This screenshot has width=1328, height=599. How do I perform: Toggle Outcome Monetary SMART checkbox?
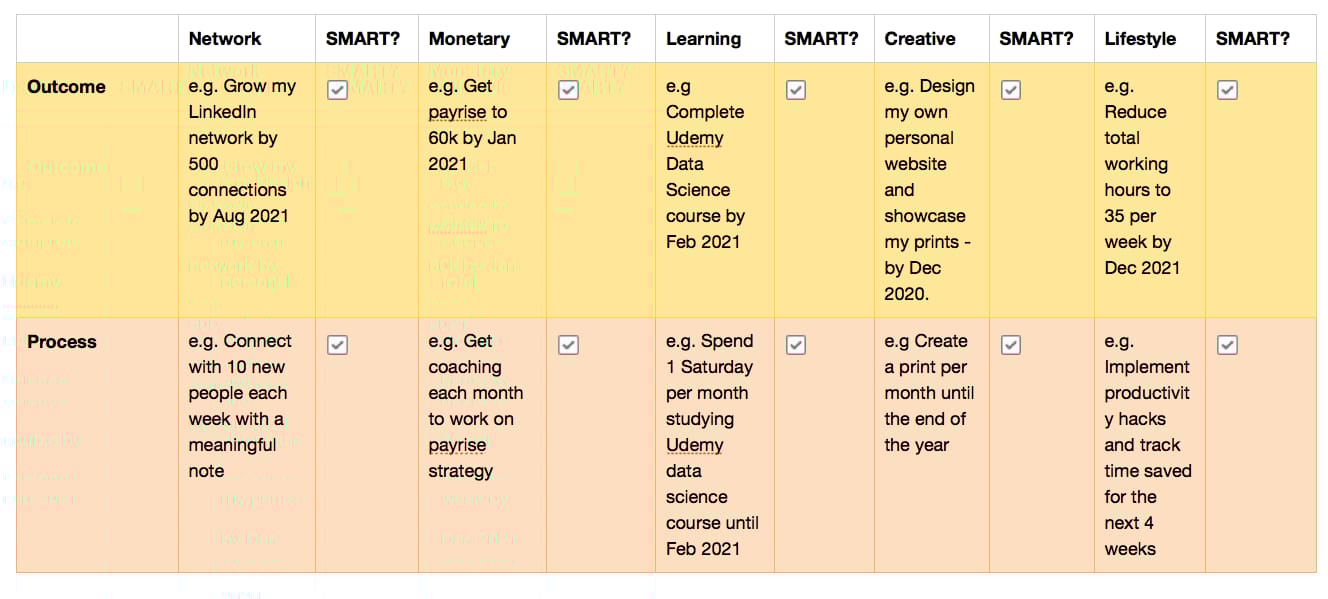coord(568,90)
